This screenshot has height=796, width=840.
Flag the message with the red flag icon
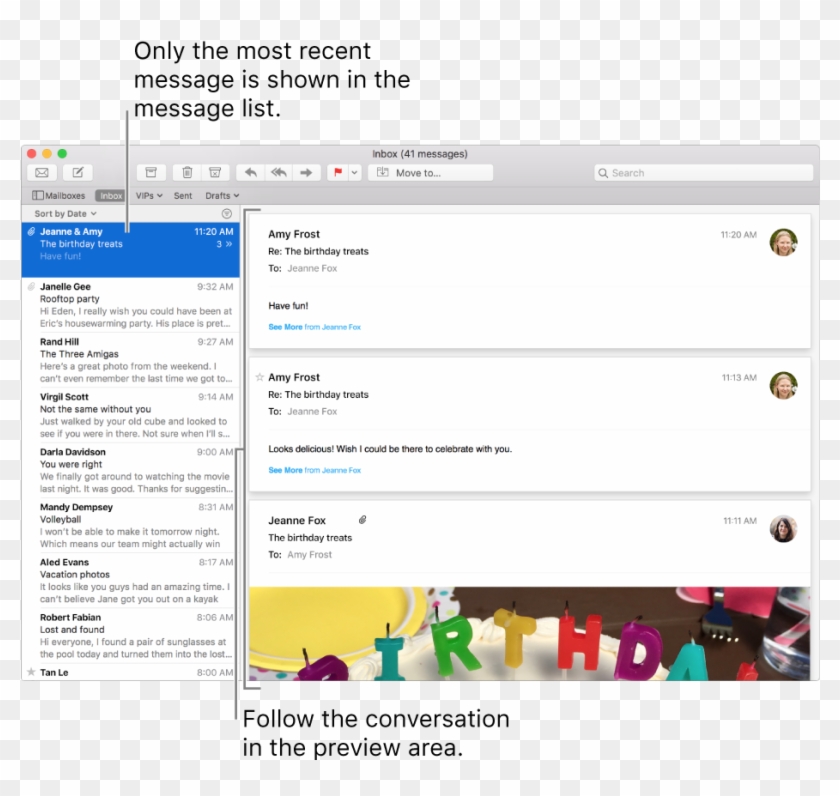[x=338, y=172]
